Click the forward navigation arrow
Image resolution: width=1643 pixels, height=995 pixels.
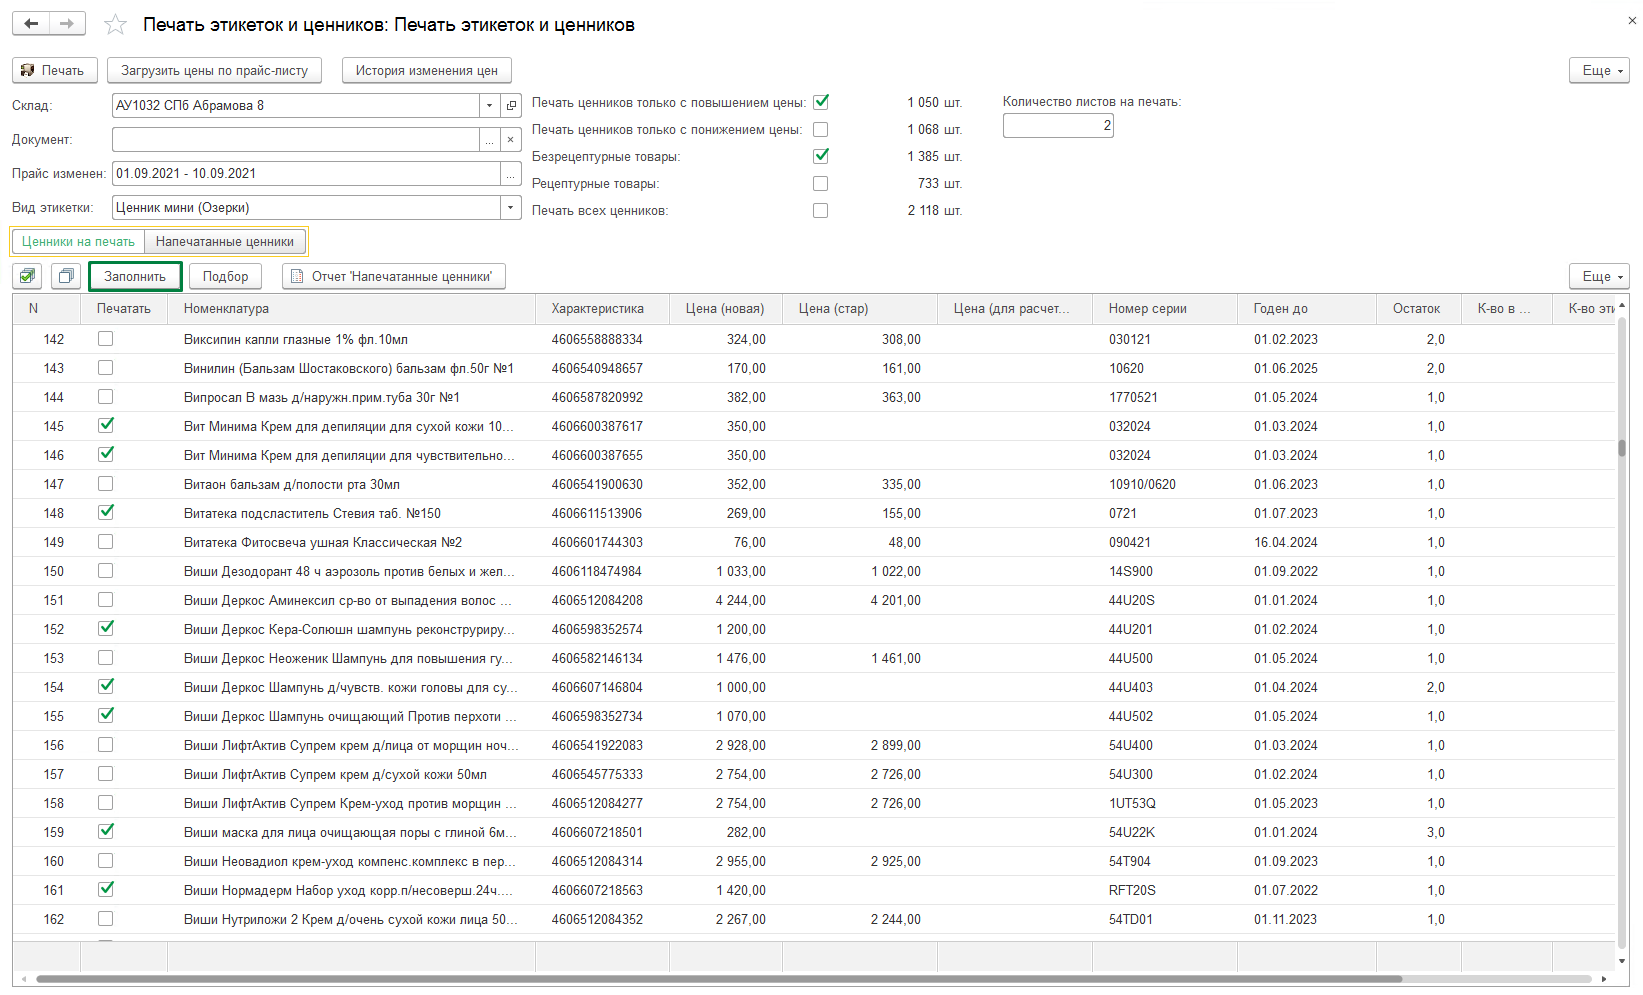tap(67, 24)
